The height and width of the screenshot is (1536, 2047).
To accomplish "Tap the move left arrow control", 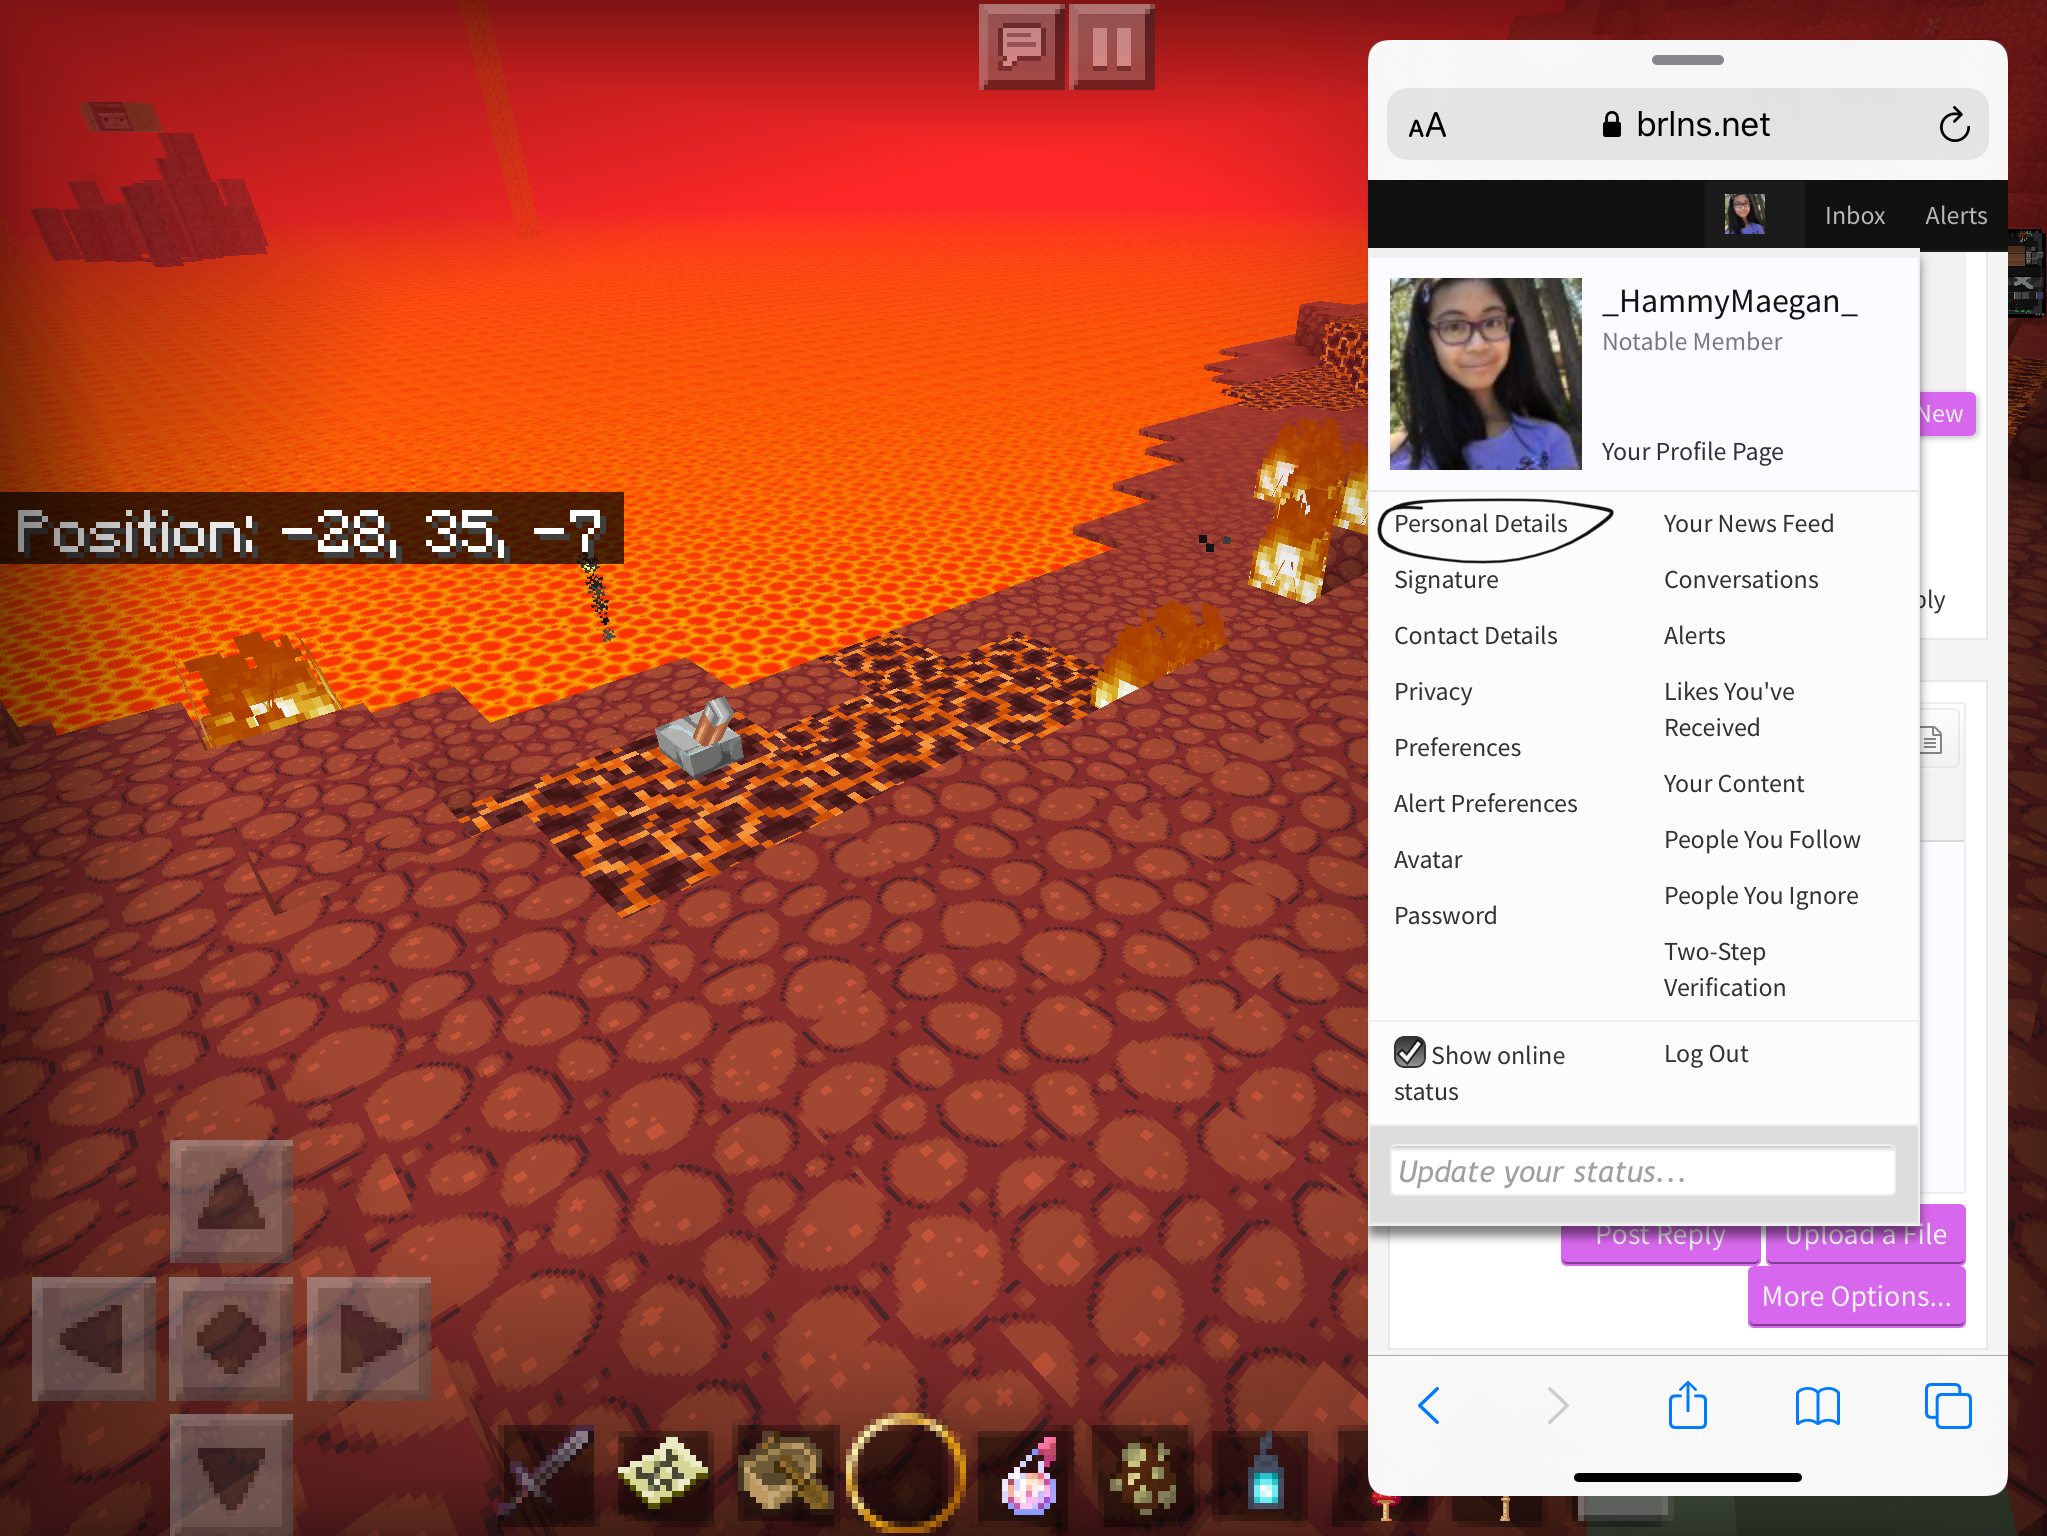I will point(93,1339).
